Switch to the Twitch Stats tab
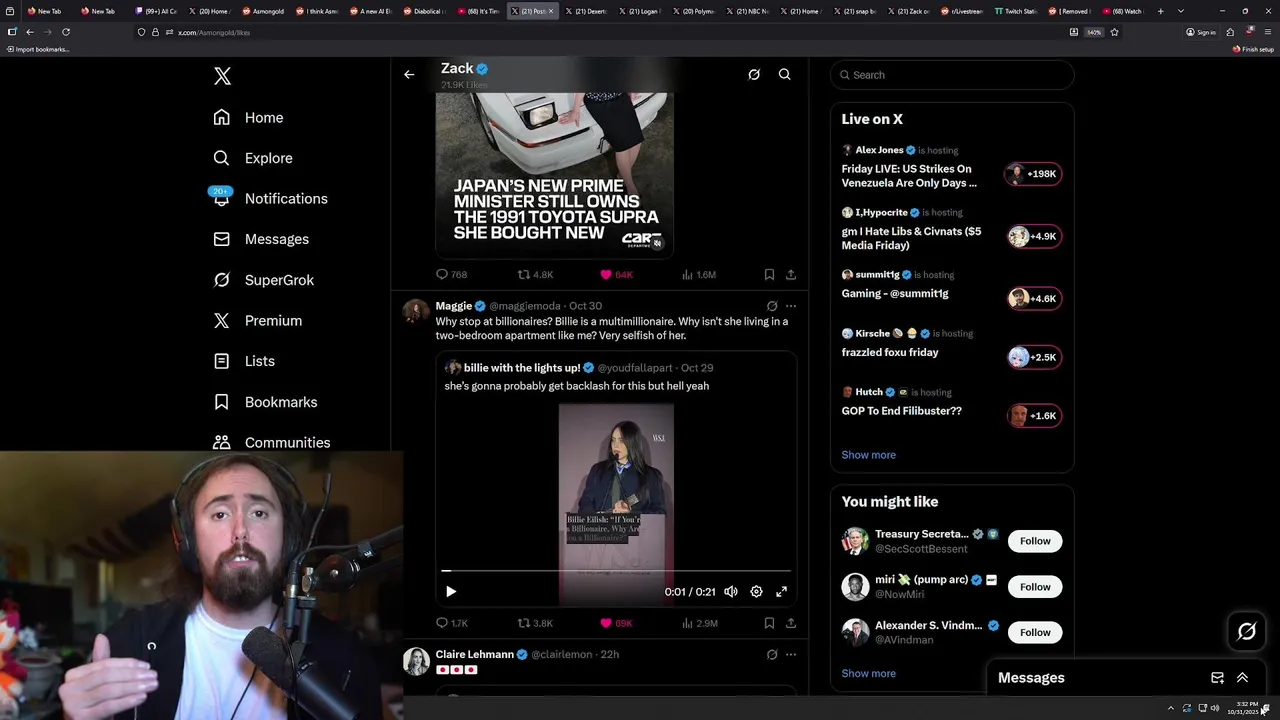Viewport: 1280px width, 720px height. click(1015, 11)
